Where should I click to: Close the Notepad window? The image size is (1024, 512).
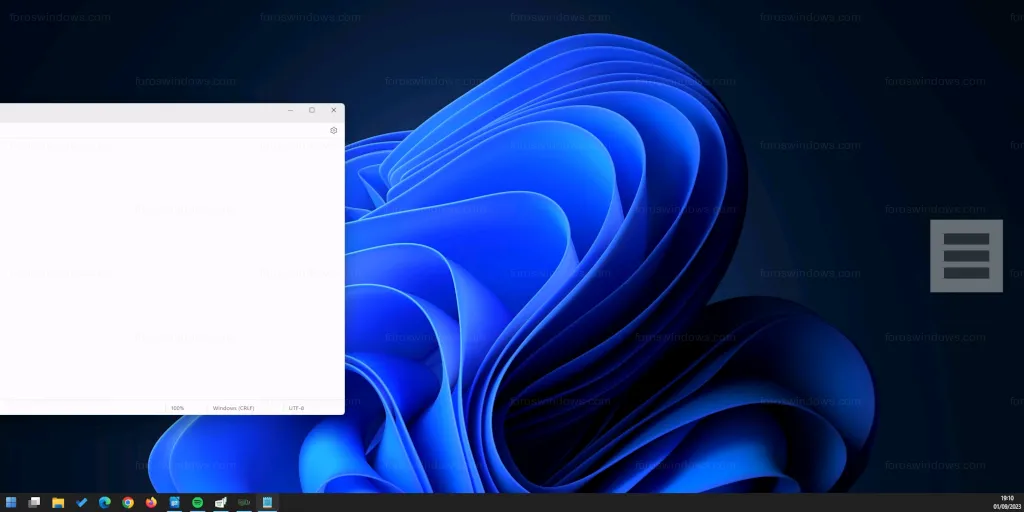pyautogui.click(x=334, y=110)
